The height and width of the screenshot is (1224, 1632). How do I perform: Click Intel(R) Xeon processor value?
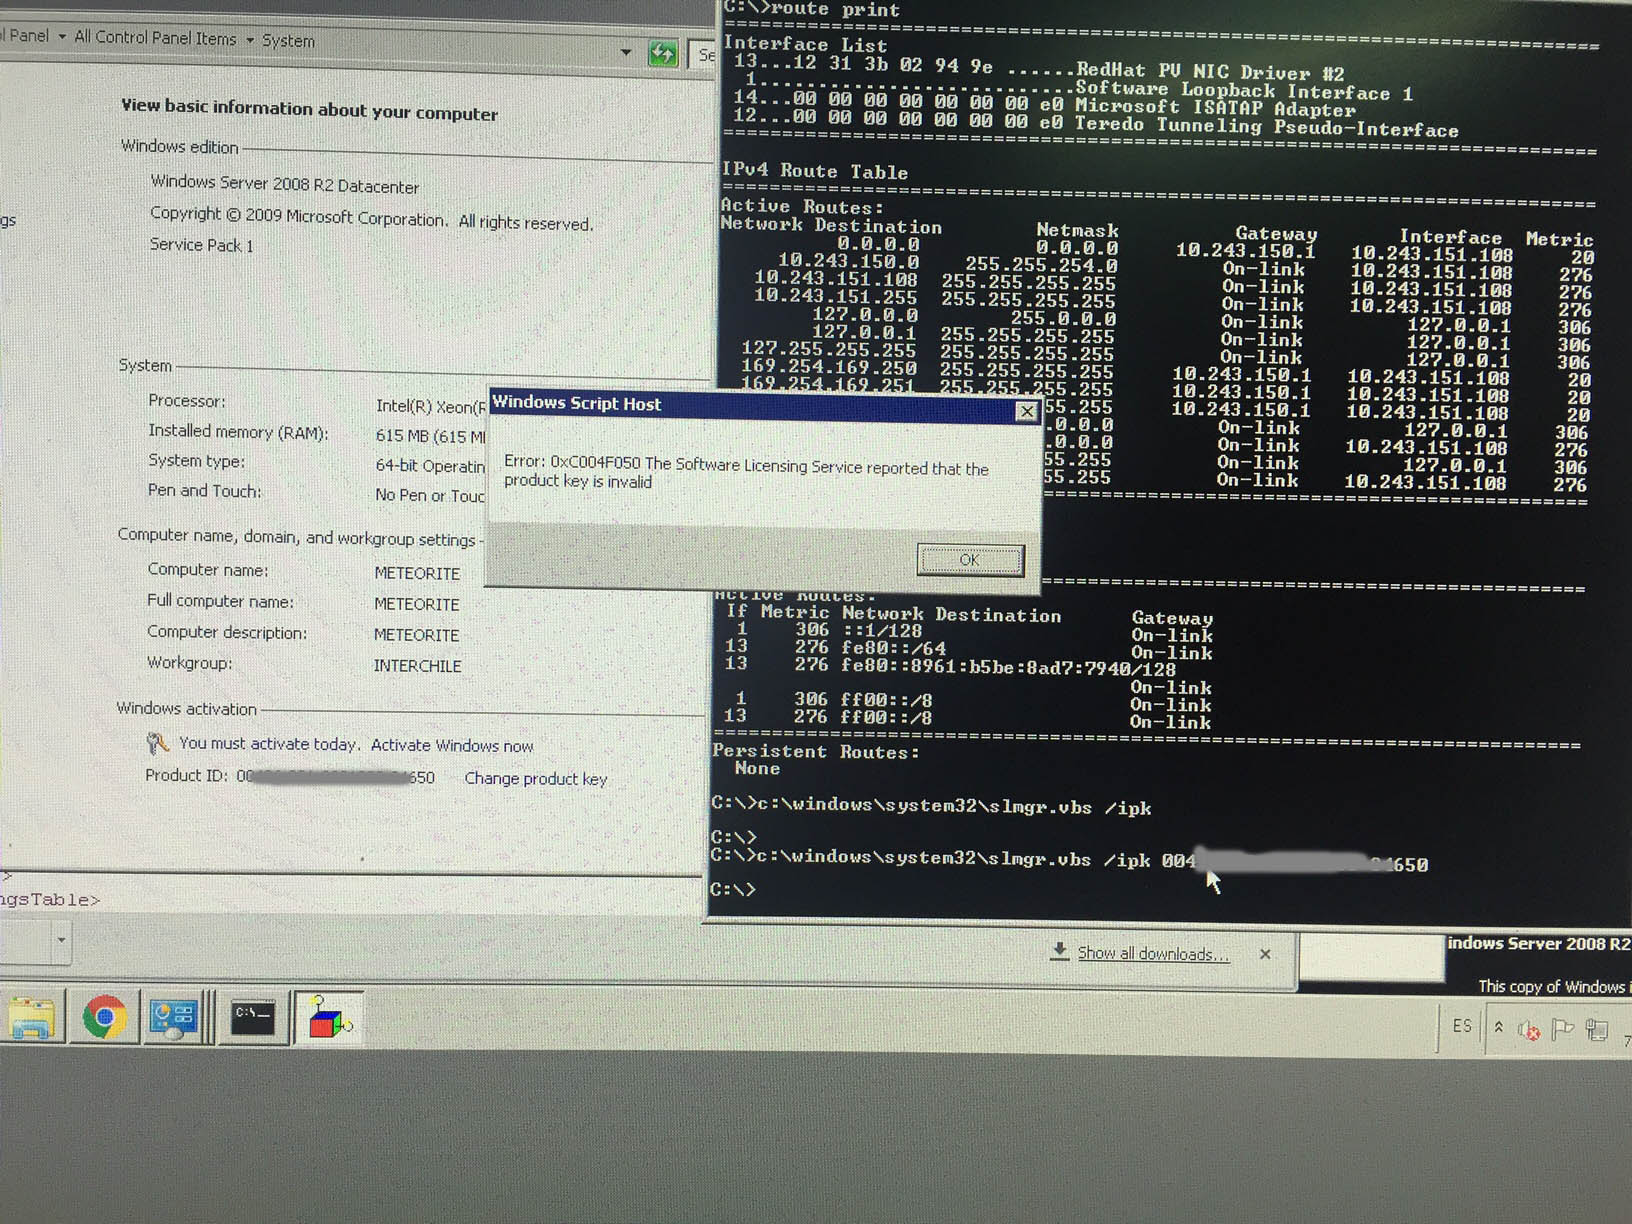pos(430,406)
